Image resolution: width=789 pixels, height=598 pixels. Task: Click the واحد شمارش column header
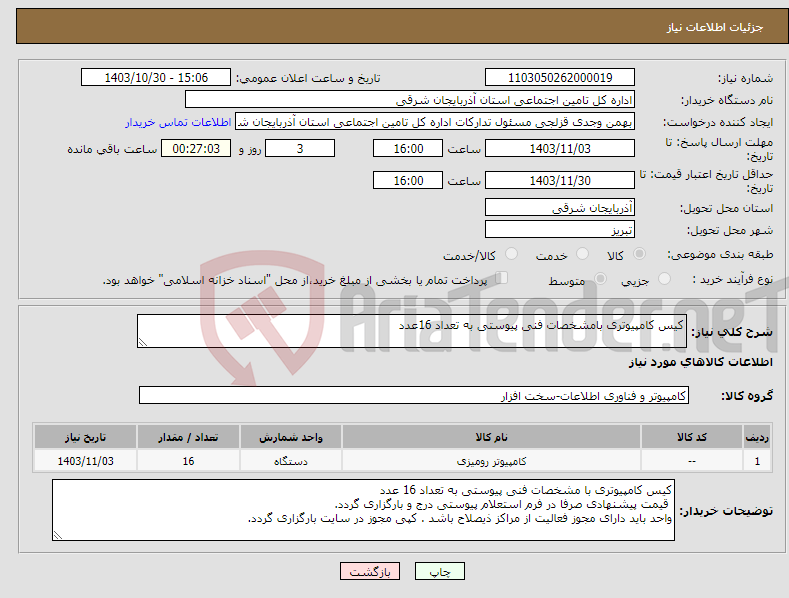tap(291, 437)
